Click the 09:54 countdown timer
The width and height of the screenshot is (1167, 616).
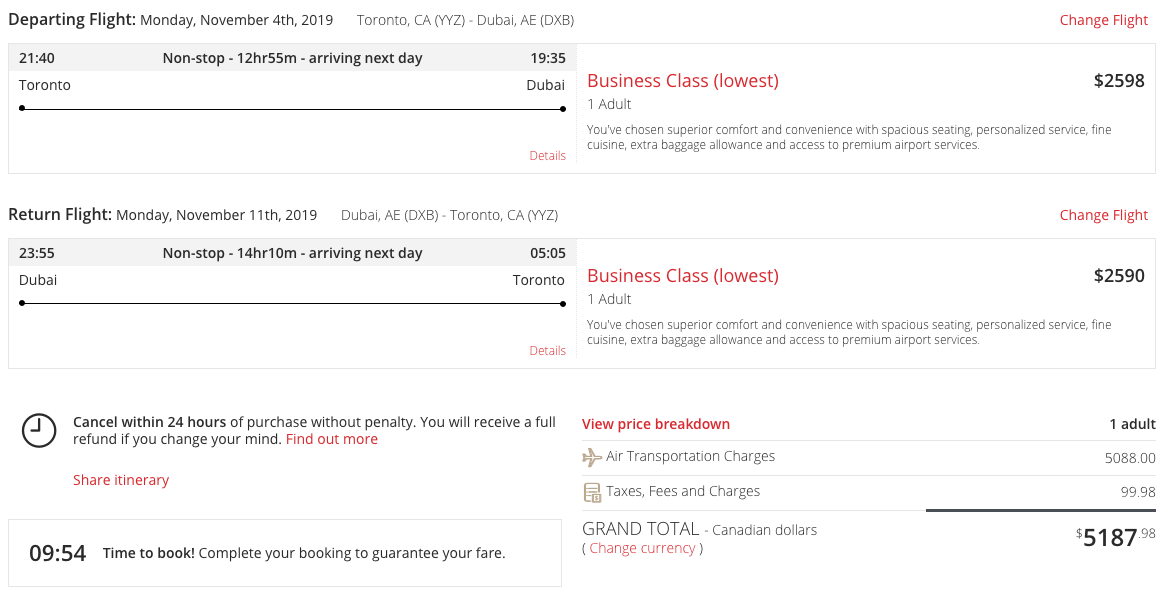pyautogui.click(x=57, y=553)
